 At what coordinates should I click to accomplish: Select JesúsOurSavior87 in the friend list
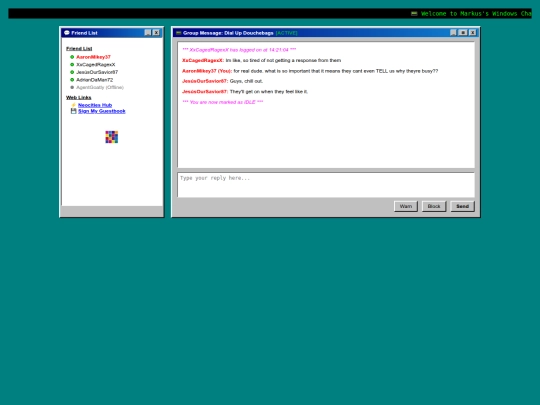pos(97,72)
